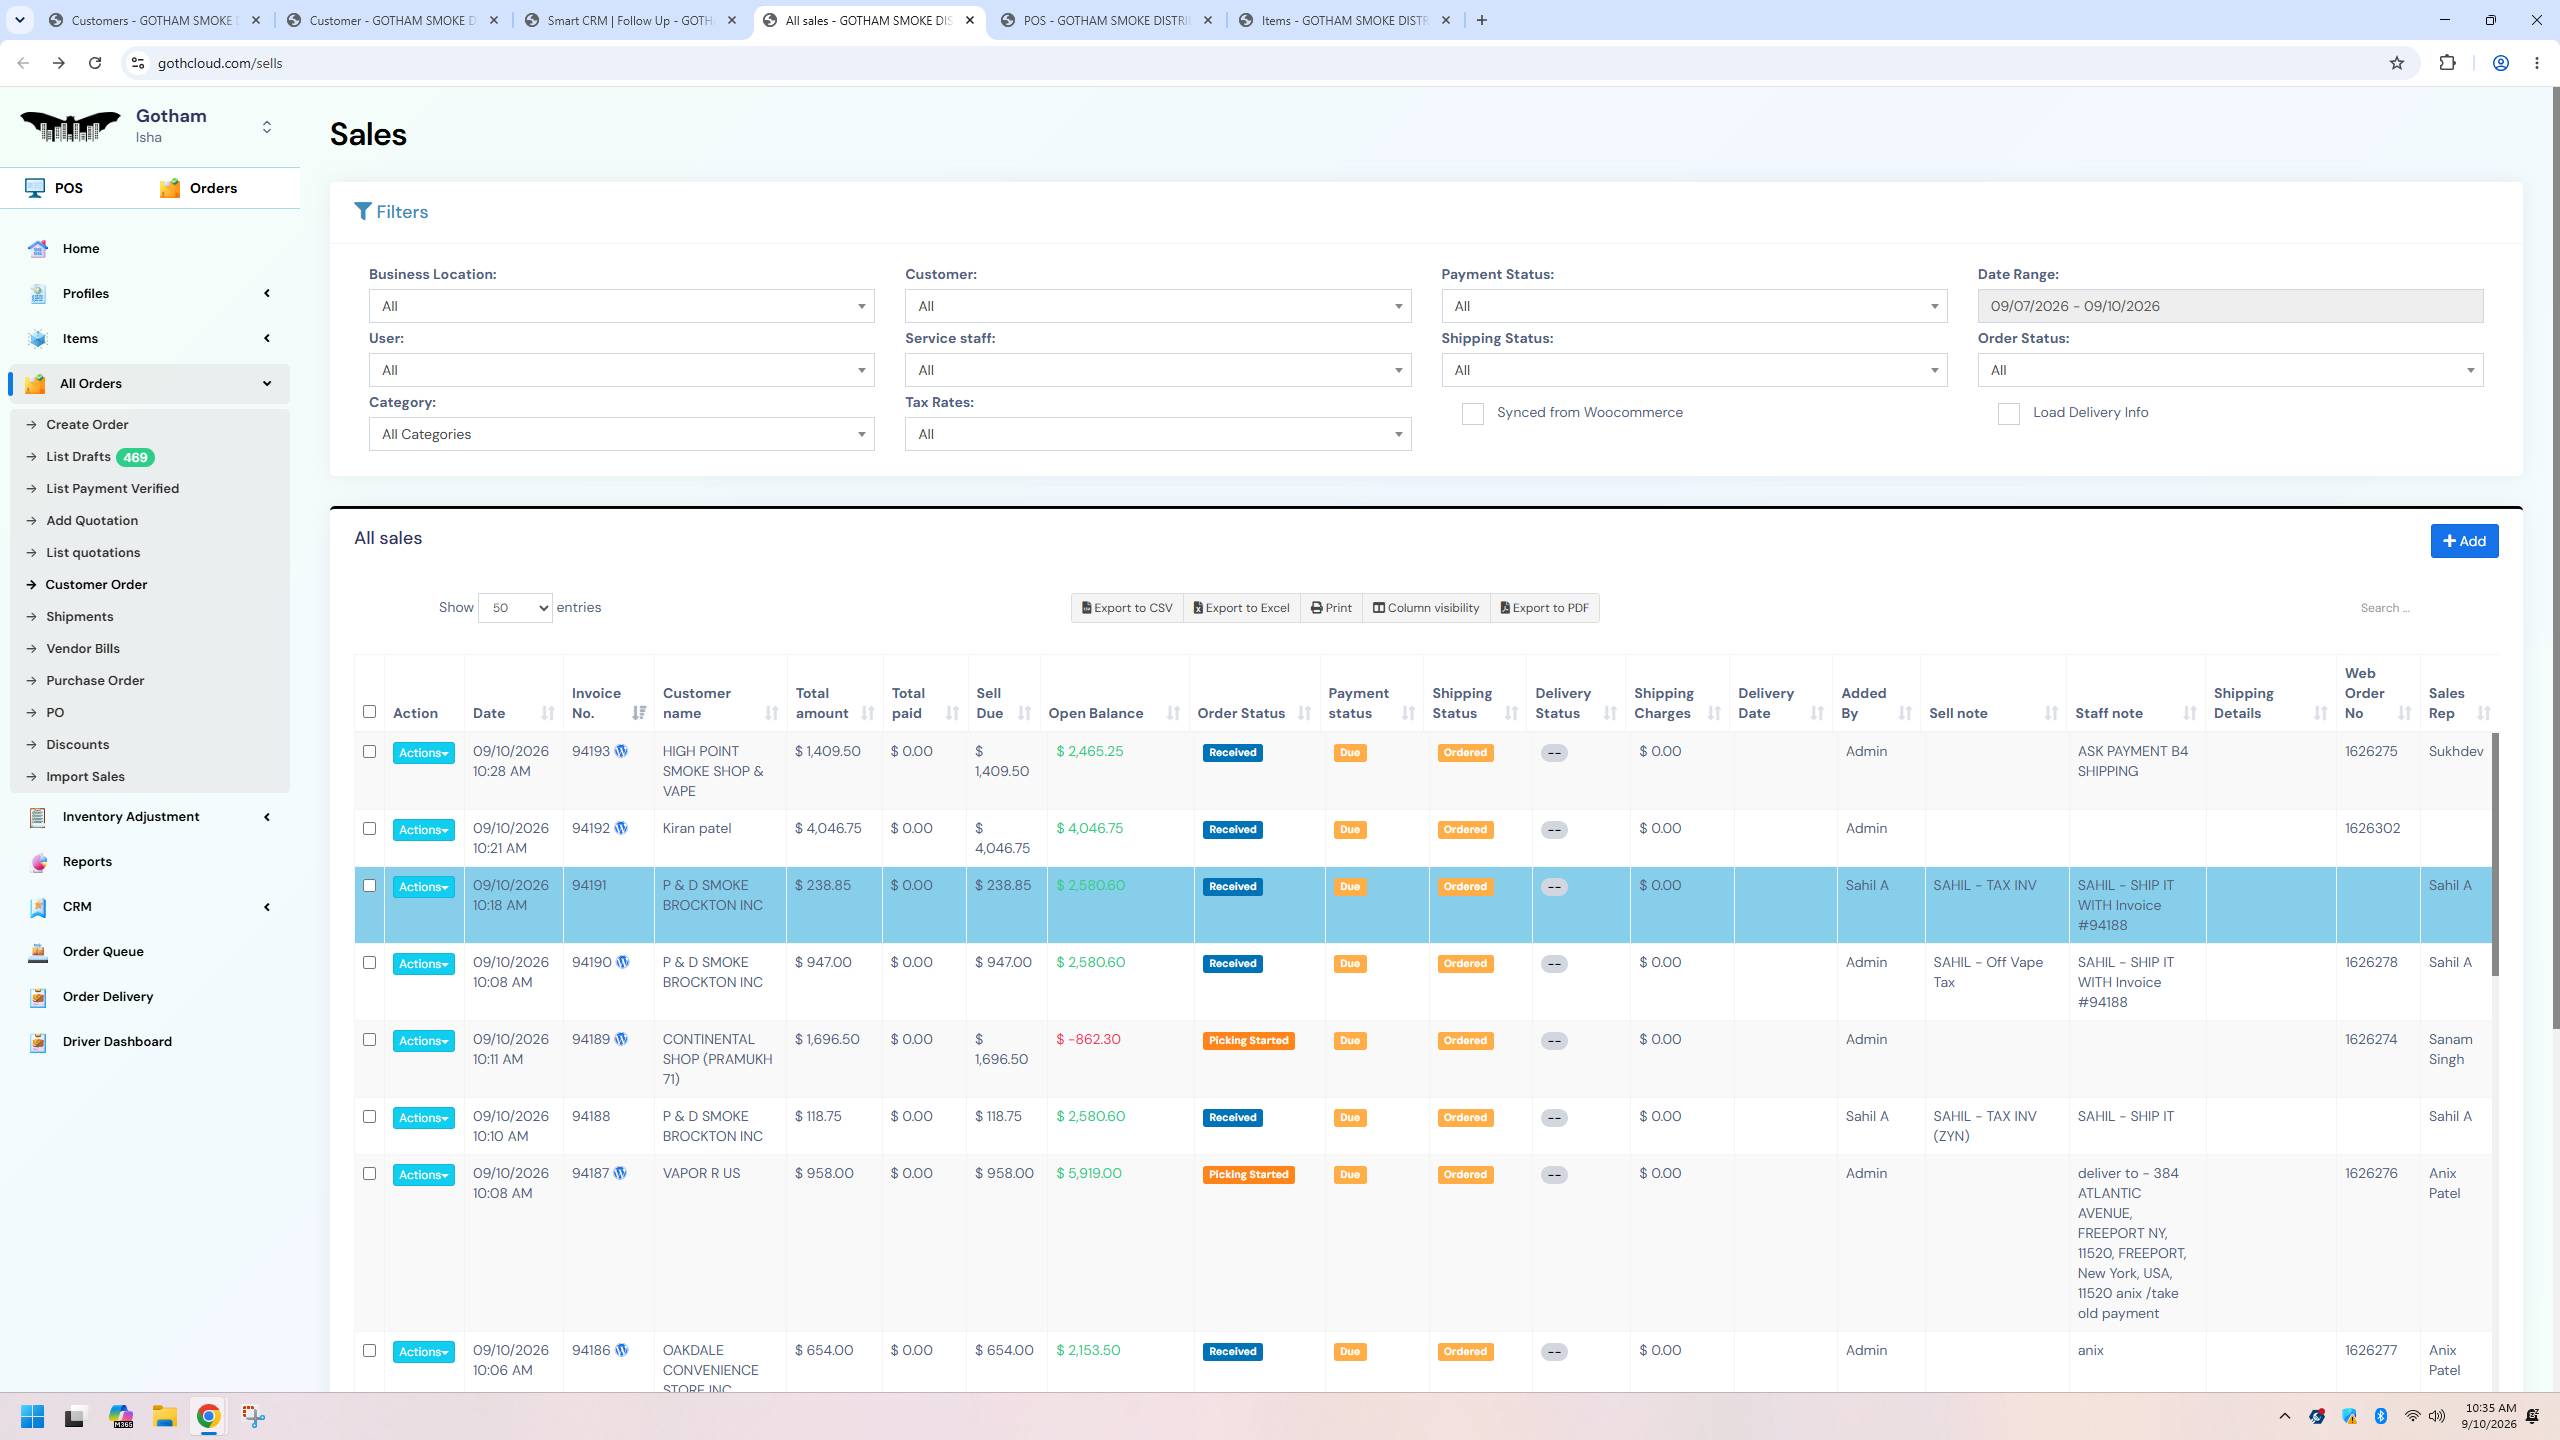Open File Explorer from taskbar
2560x1440 pixels.
point(165,1416)
